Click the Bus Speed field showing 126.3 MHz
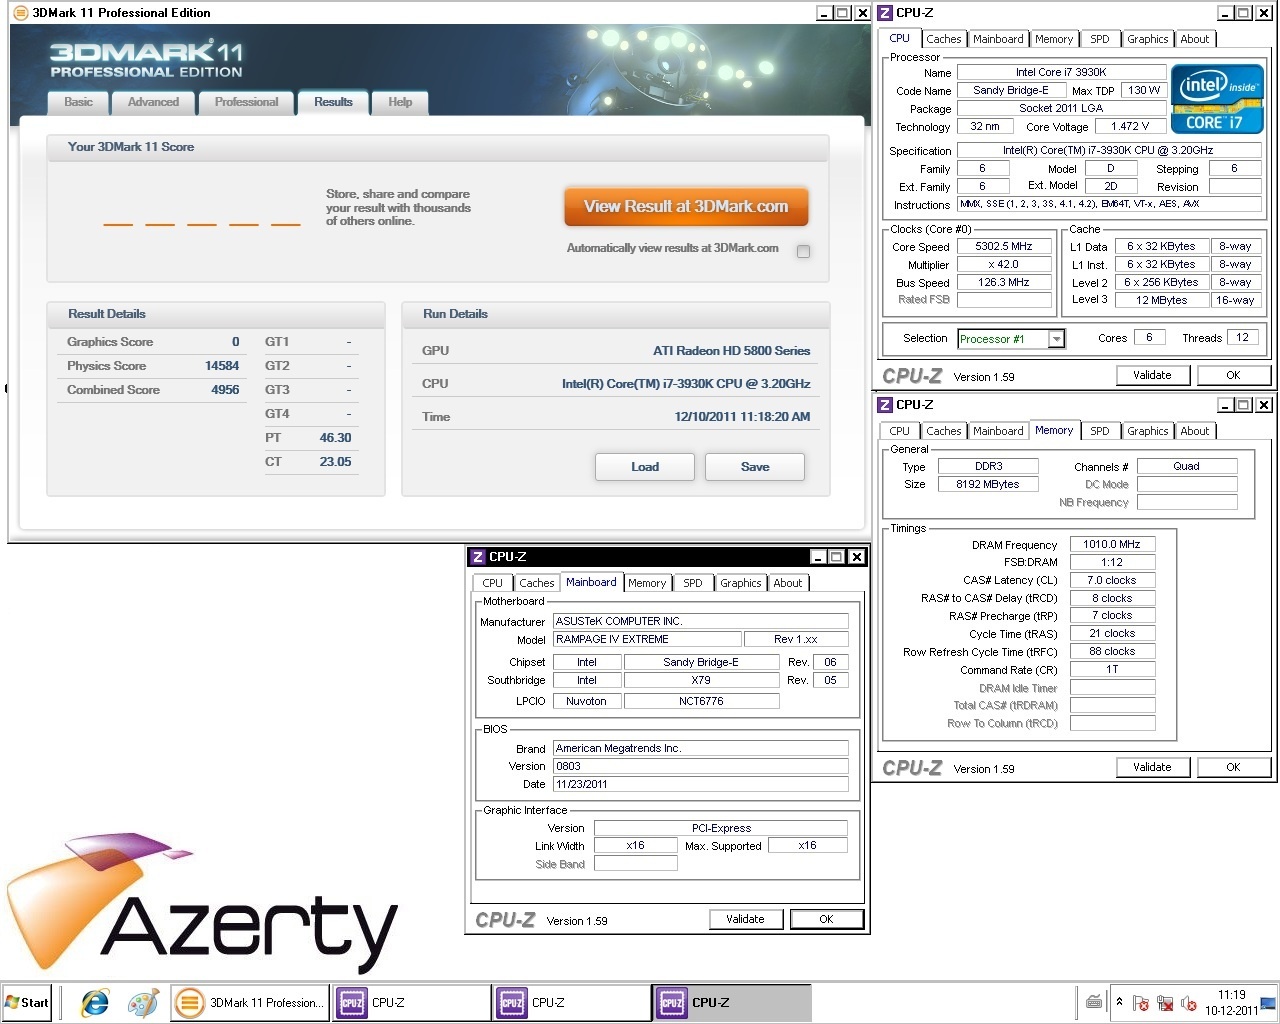 pos(1004,283)
